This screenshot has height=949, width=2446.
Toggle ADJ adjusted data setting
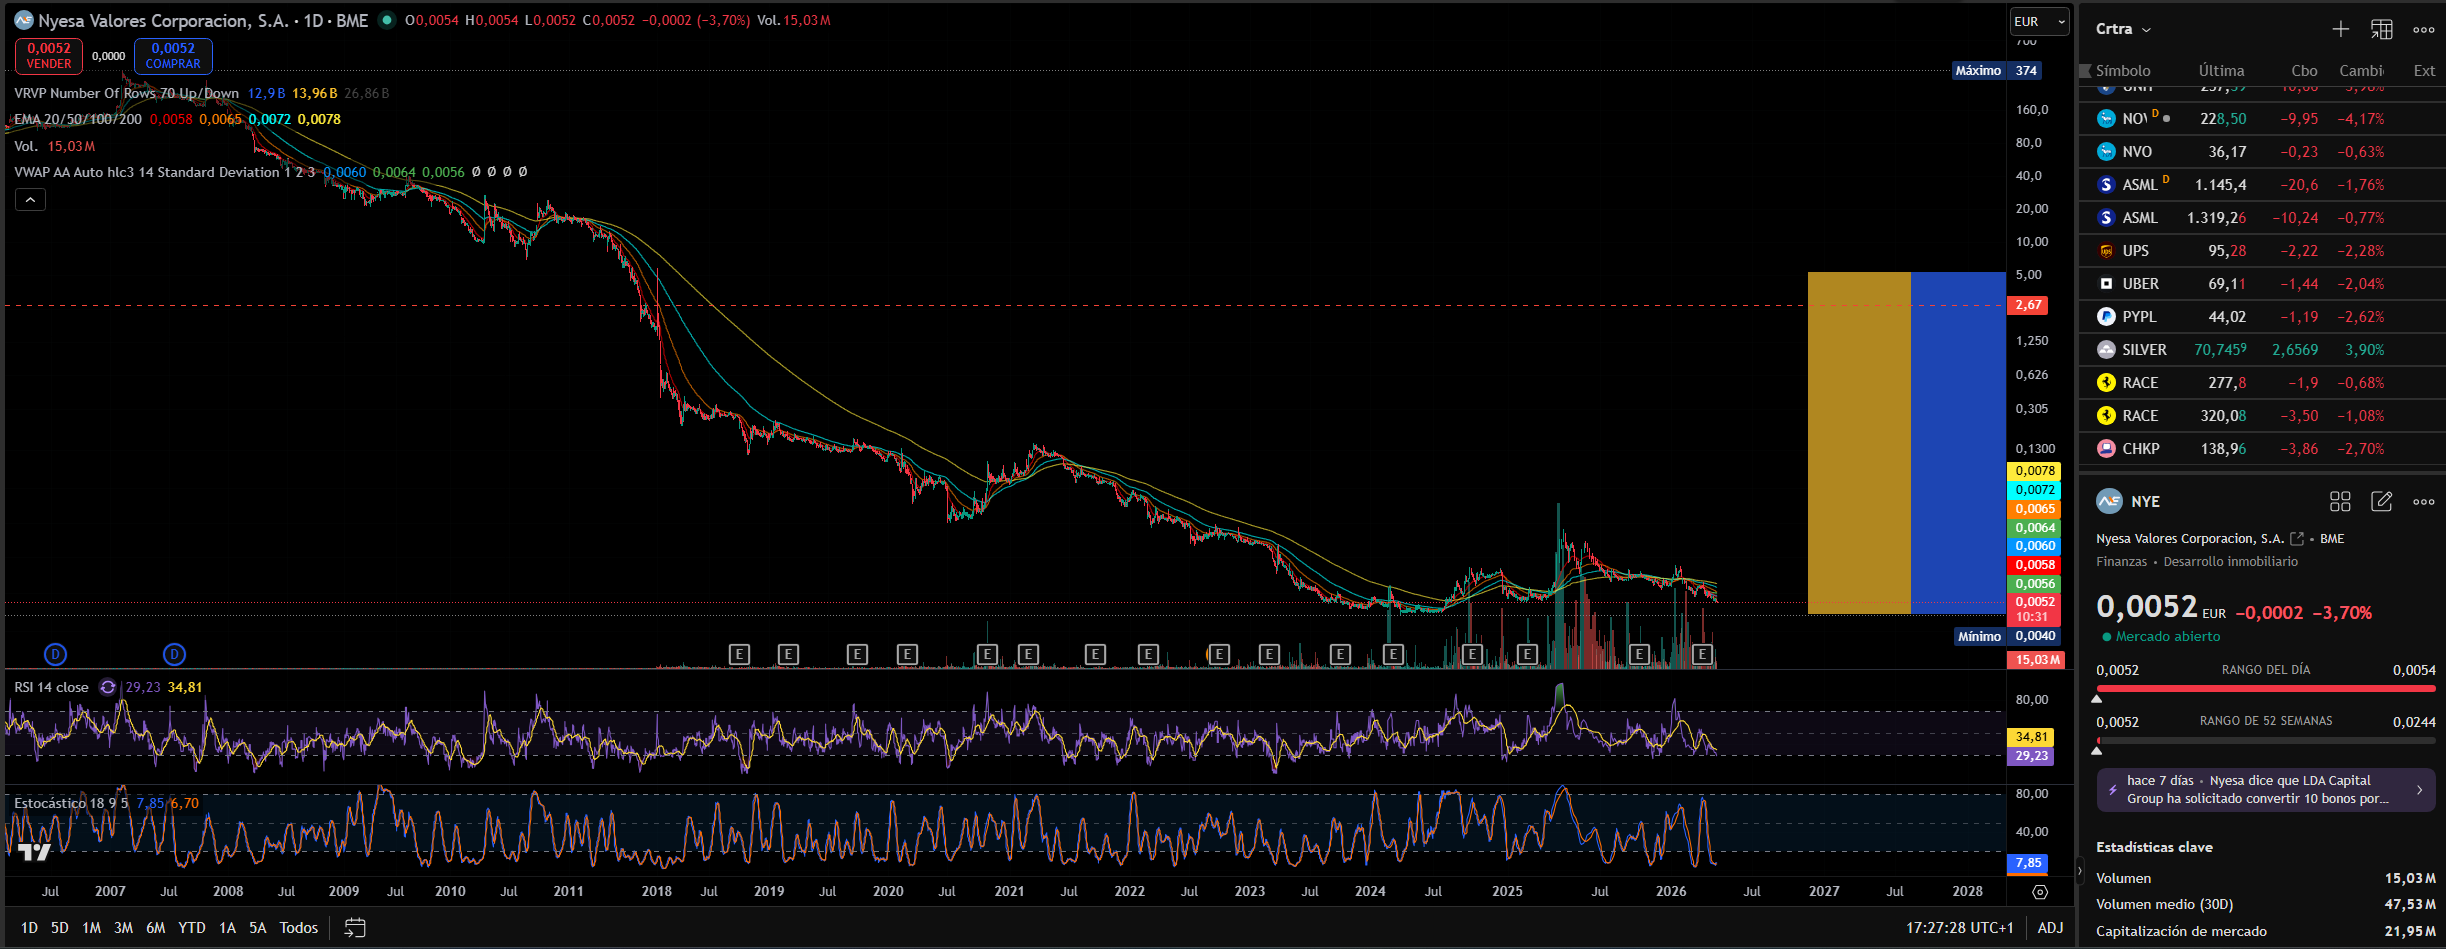[2050, 928]
